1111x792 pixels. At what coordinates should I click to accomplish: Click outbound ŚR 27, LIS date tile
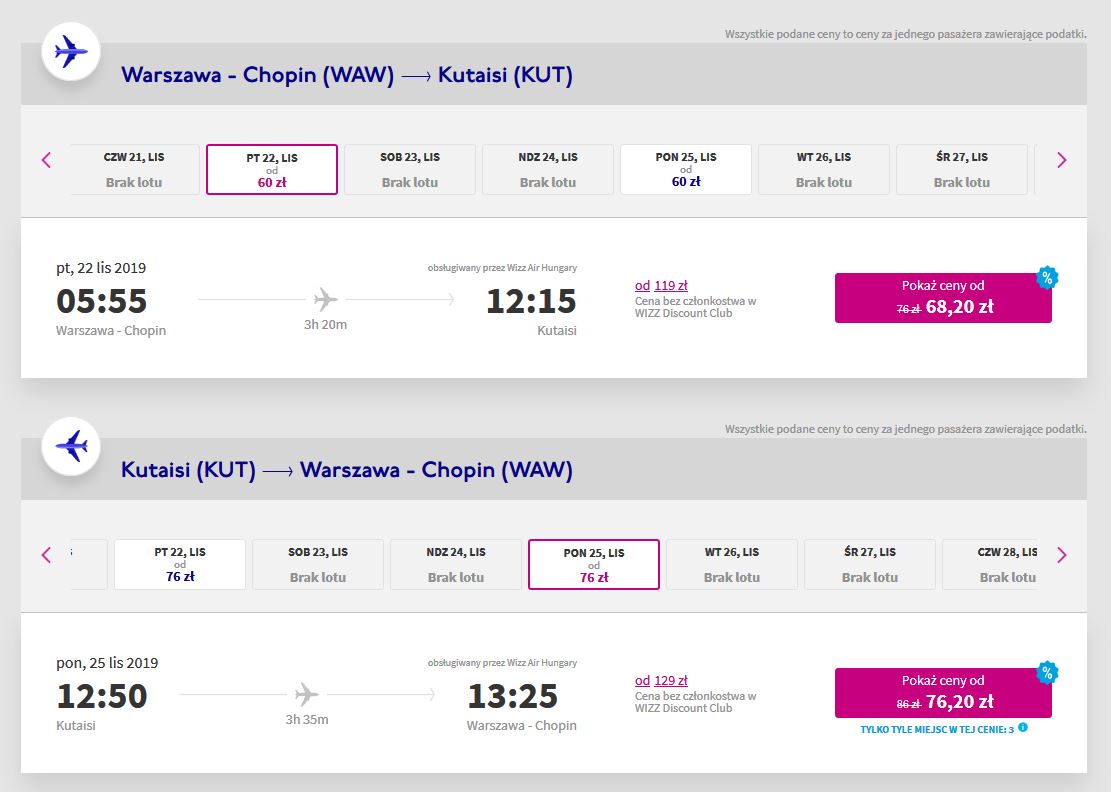pyautogui.click(x=961, y=169)
